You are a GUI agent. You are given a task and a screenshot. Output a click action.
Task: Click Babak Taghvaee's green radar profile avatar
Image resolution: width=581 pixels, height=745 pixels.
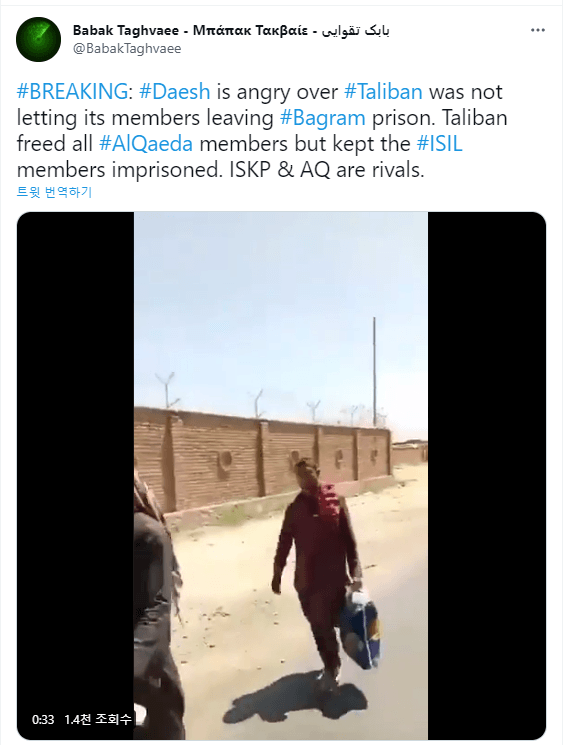click(x=38, y=39)
